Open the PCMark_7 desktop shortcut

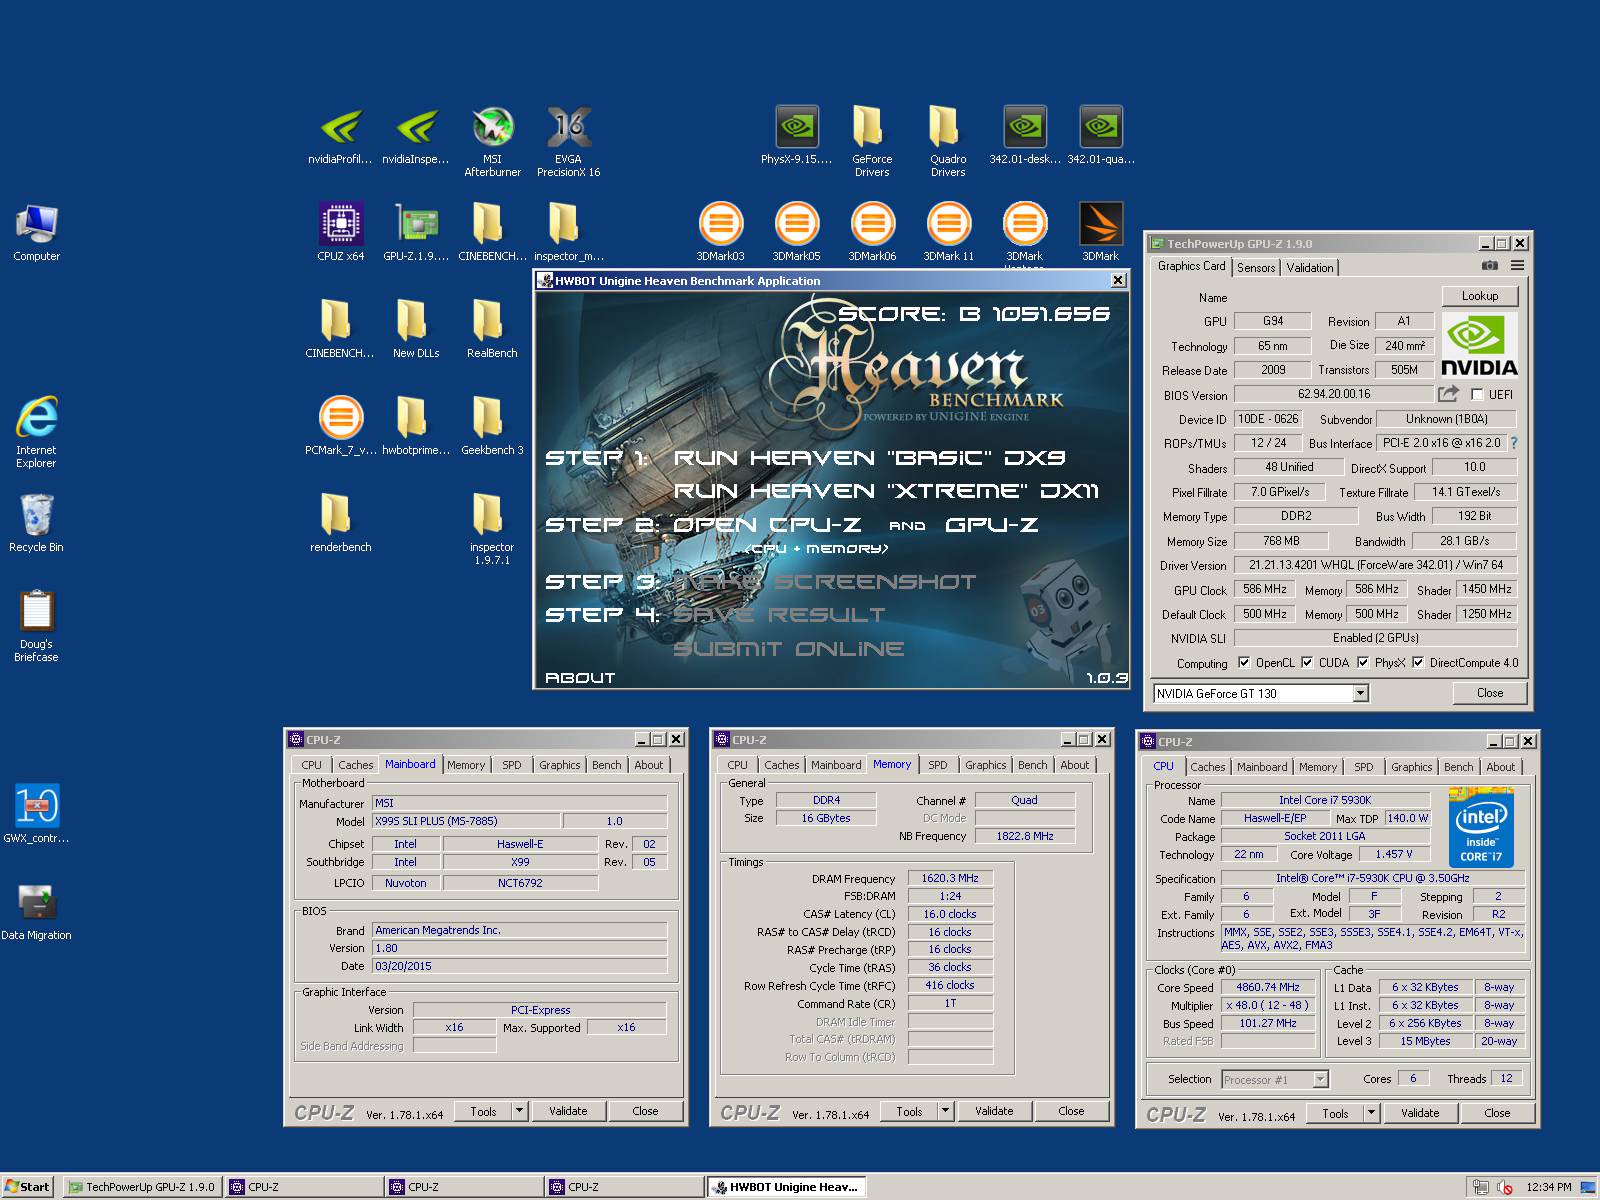pyautogui.click(x=340, y=426)
